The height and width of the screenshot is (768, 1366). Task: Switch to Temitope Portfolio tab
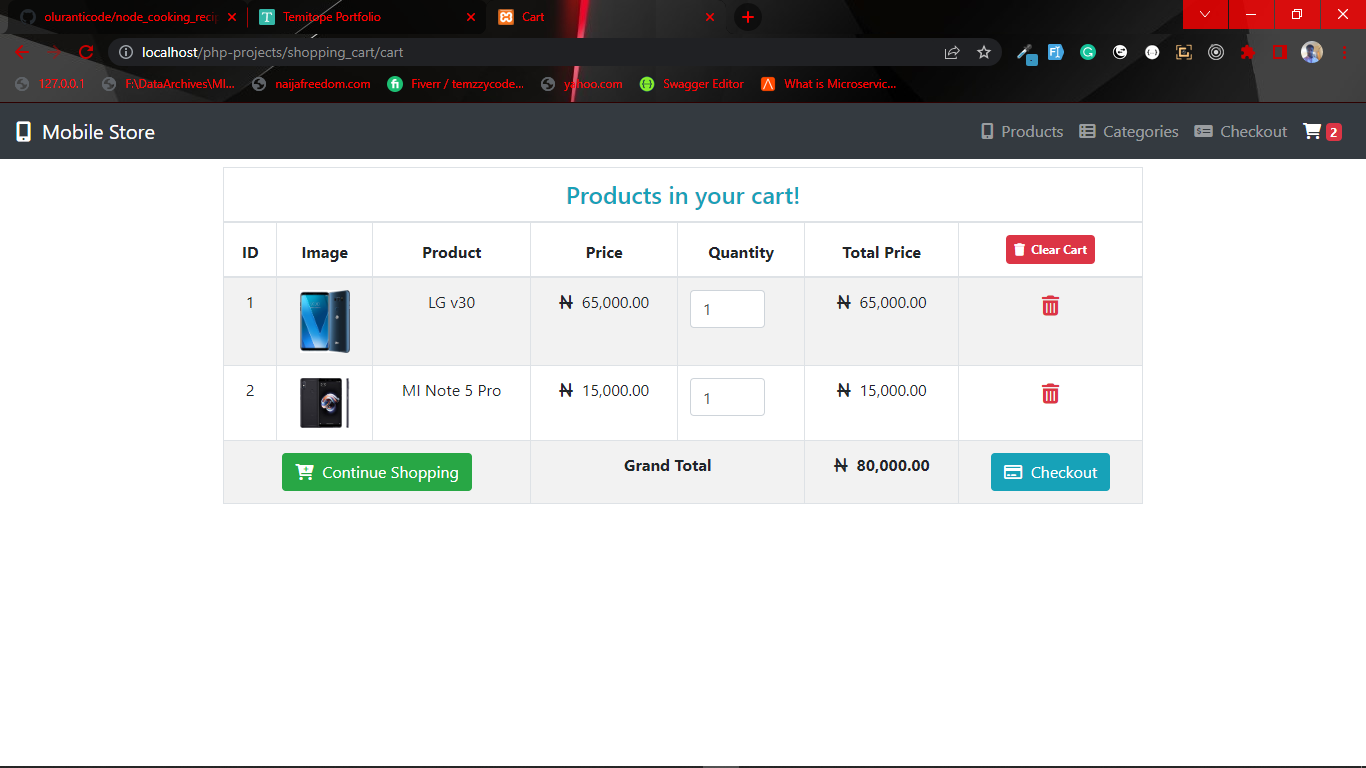[340, 17]
